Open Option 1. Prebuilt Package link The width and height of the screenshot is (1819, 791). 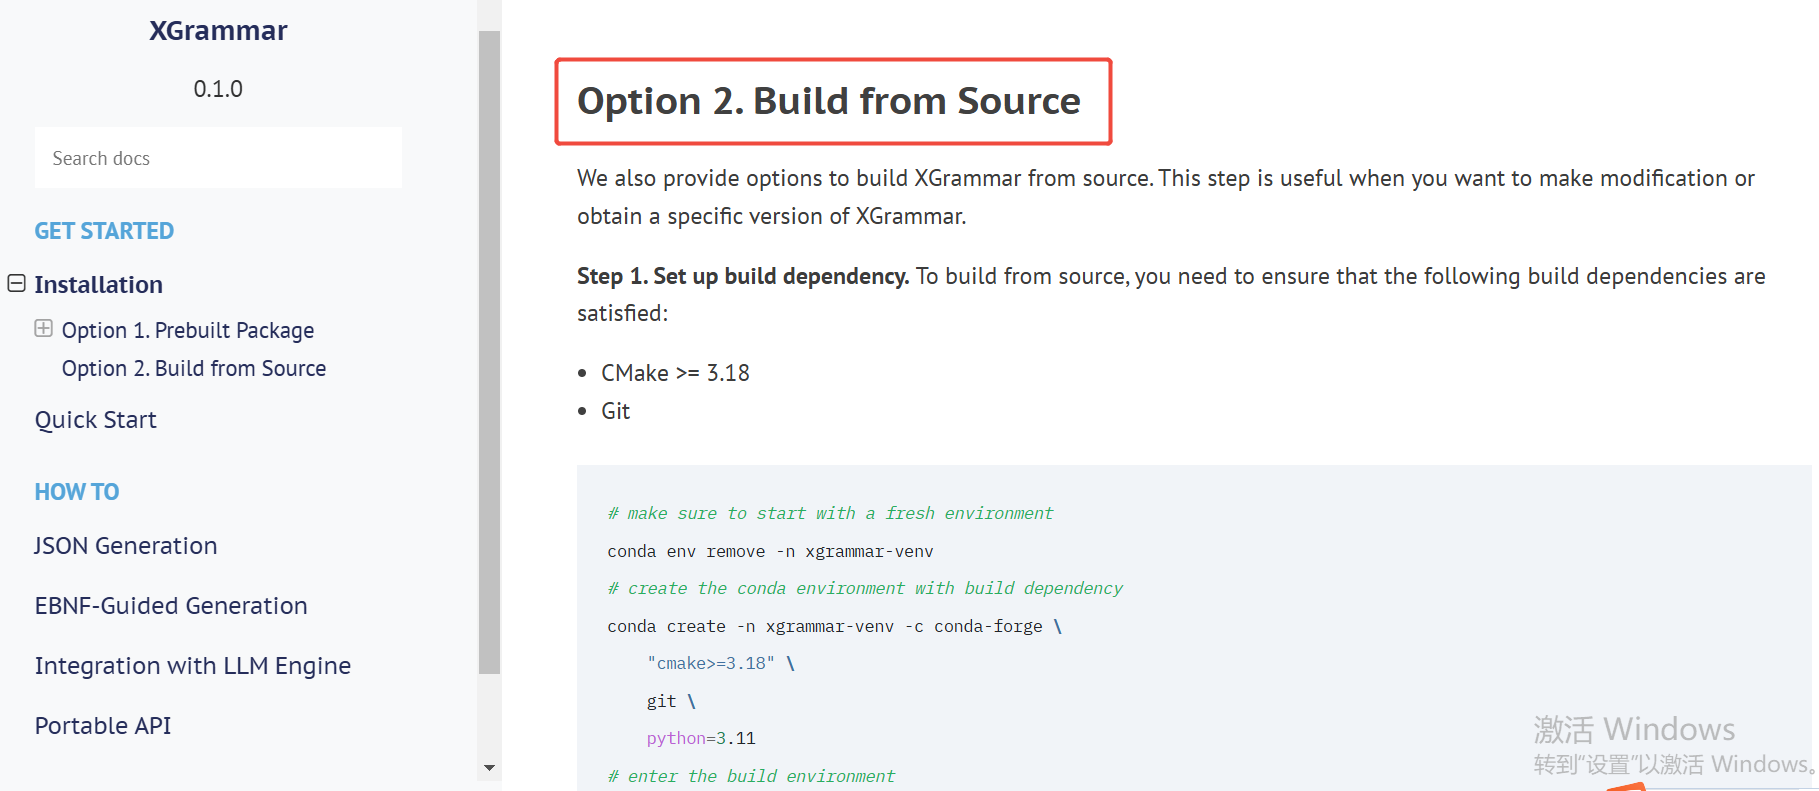click(188, 330)
